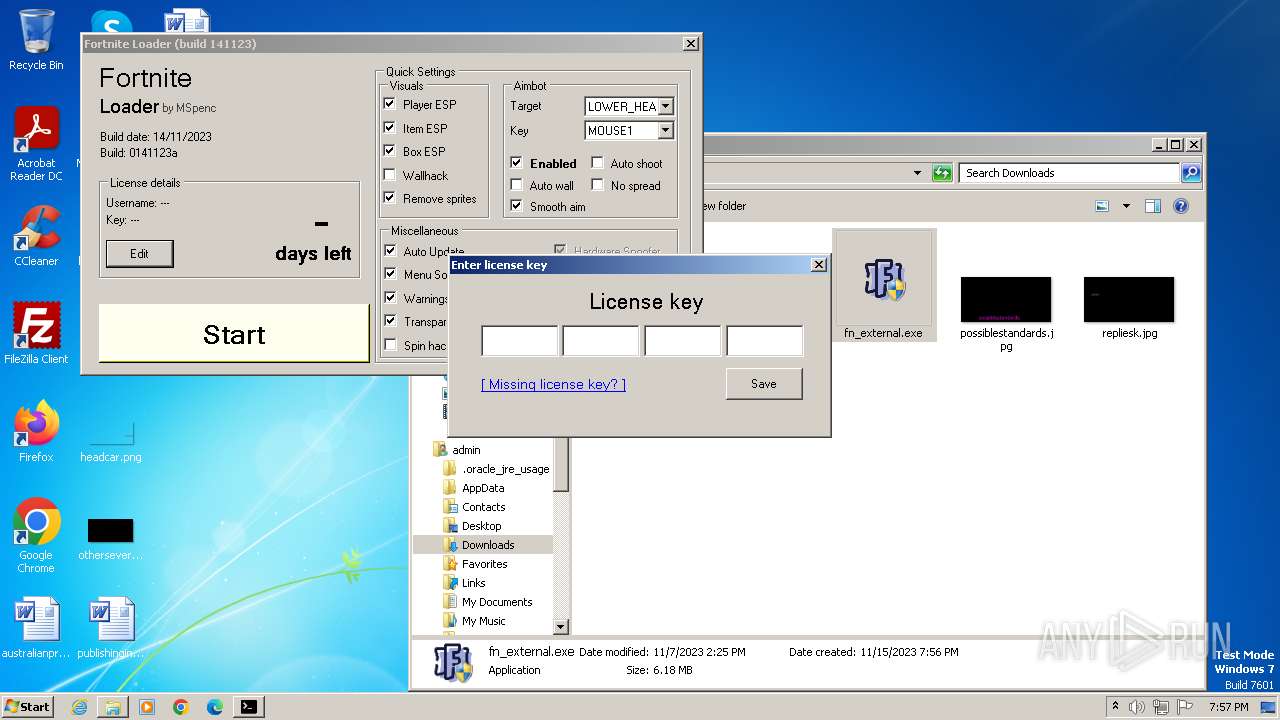1280x720 pixels.
Task: Click the search magnifier icon in Explorer
Action: [x=1190, y=173]
